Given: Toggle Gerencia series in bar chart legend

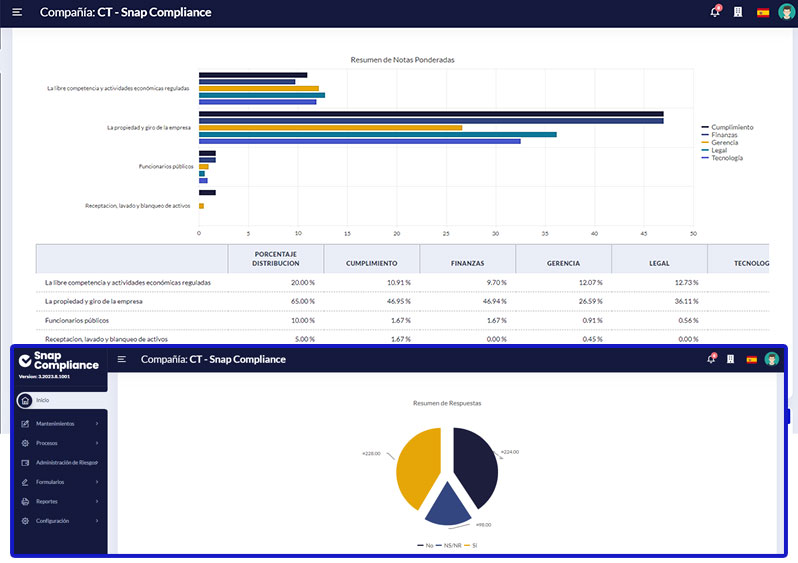Looking at the screenshot, I should point(720,142).
